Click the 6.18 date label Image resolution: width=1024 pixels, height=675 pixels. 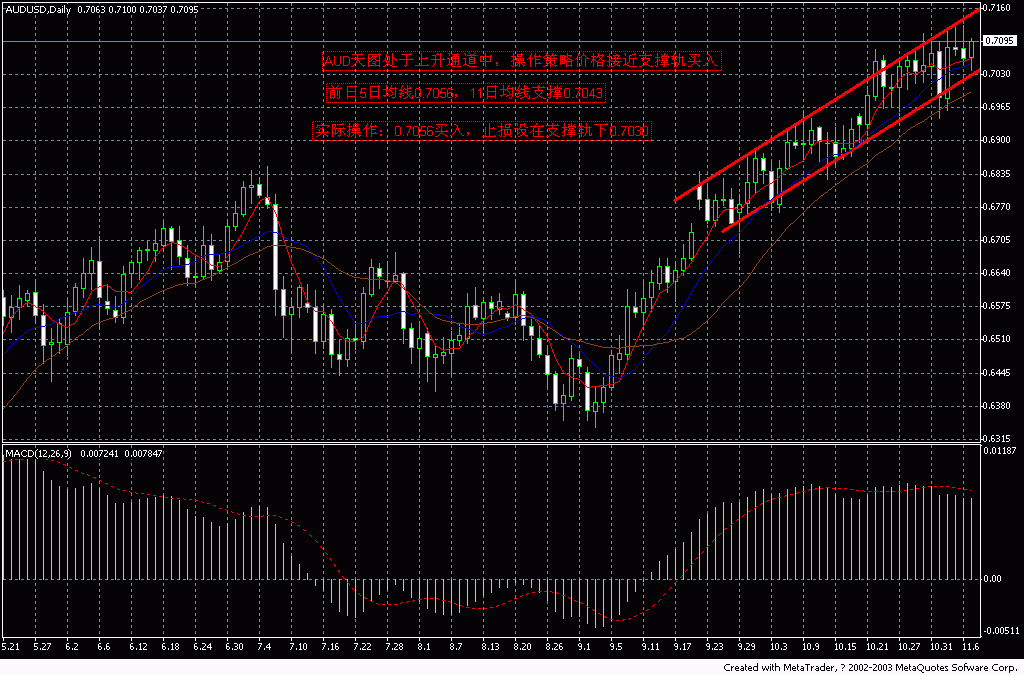tap(170, 646)
